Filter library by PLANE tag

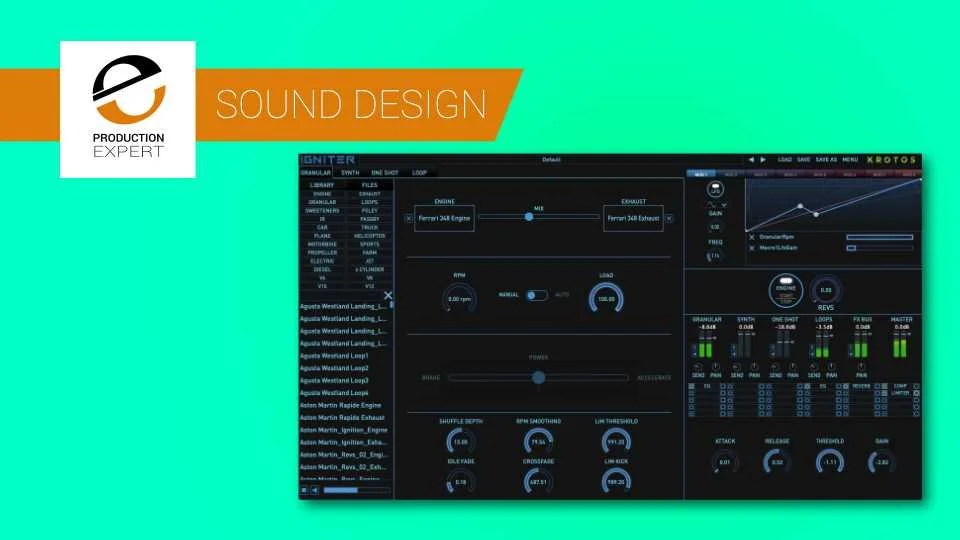(x=322, y=236)
